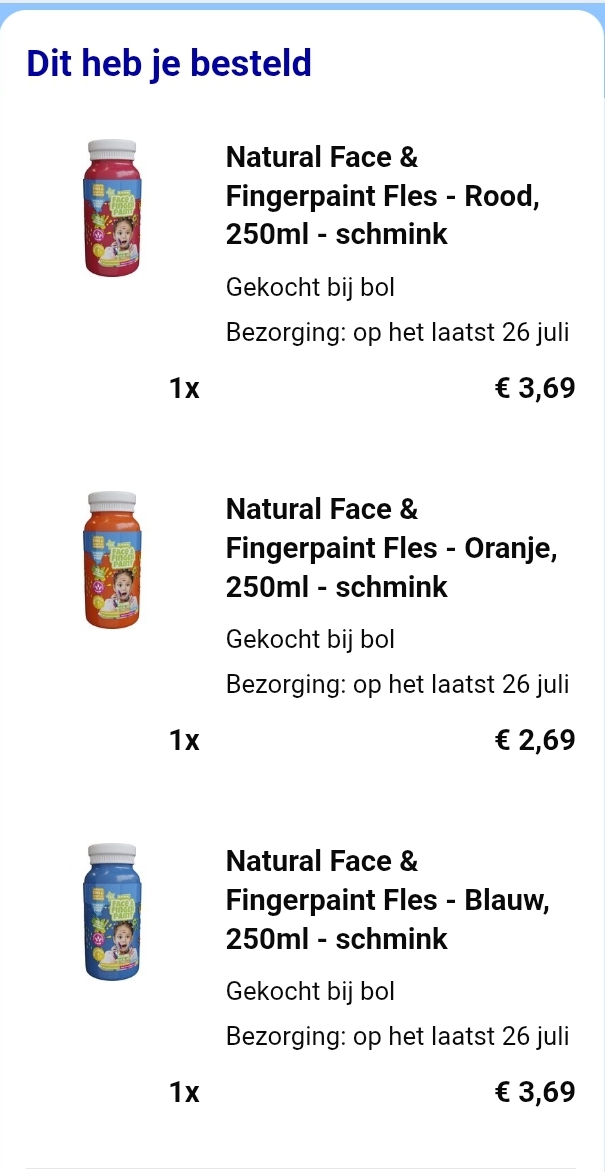Click the delivery date for the orange paint

[x=398, y=684]
